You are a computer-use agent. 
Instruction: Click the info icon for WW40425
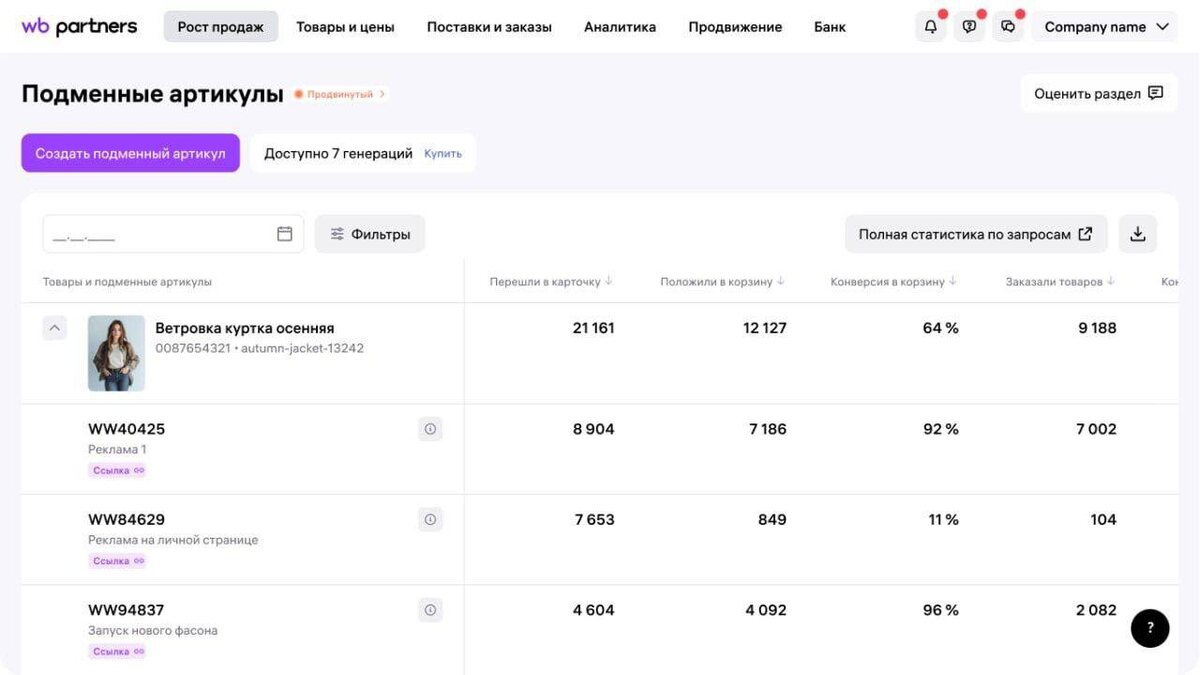(x=430, y=429)
